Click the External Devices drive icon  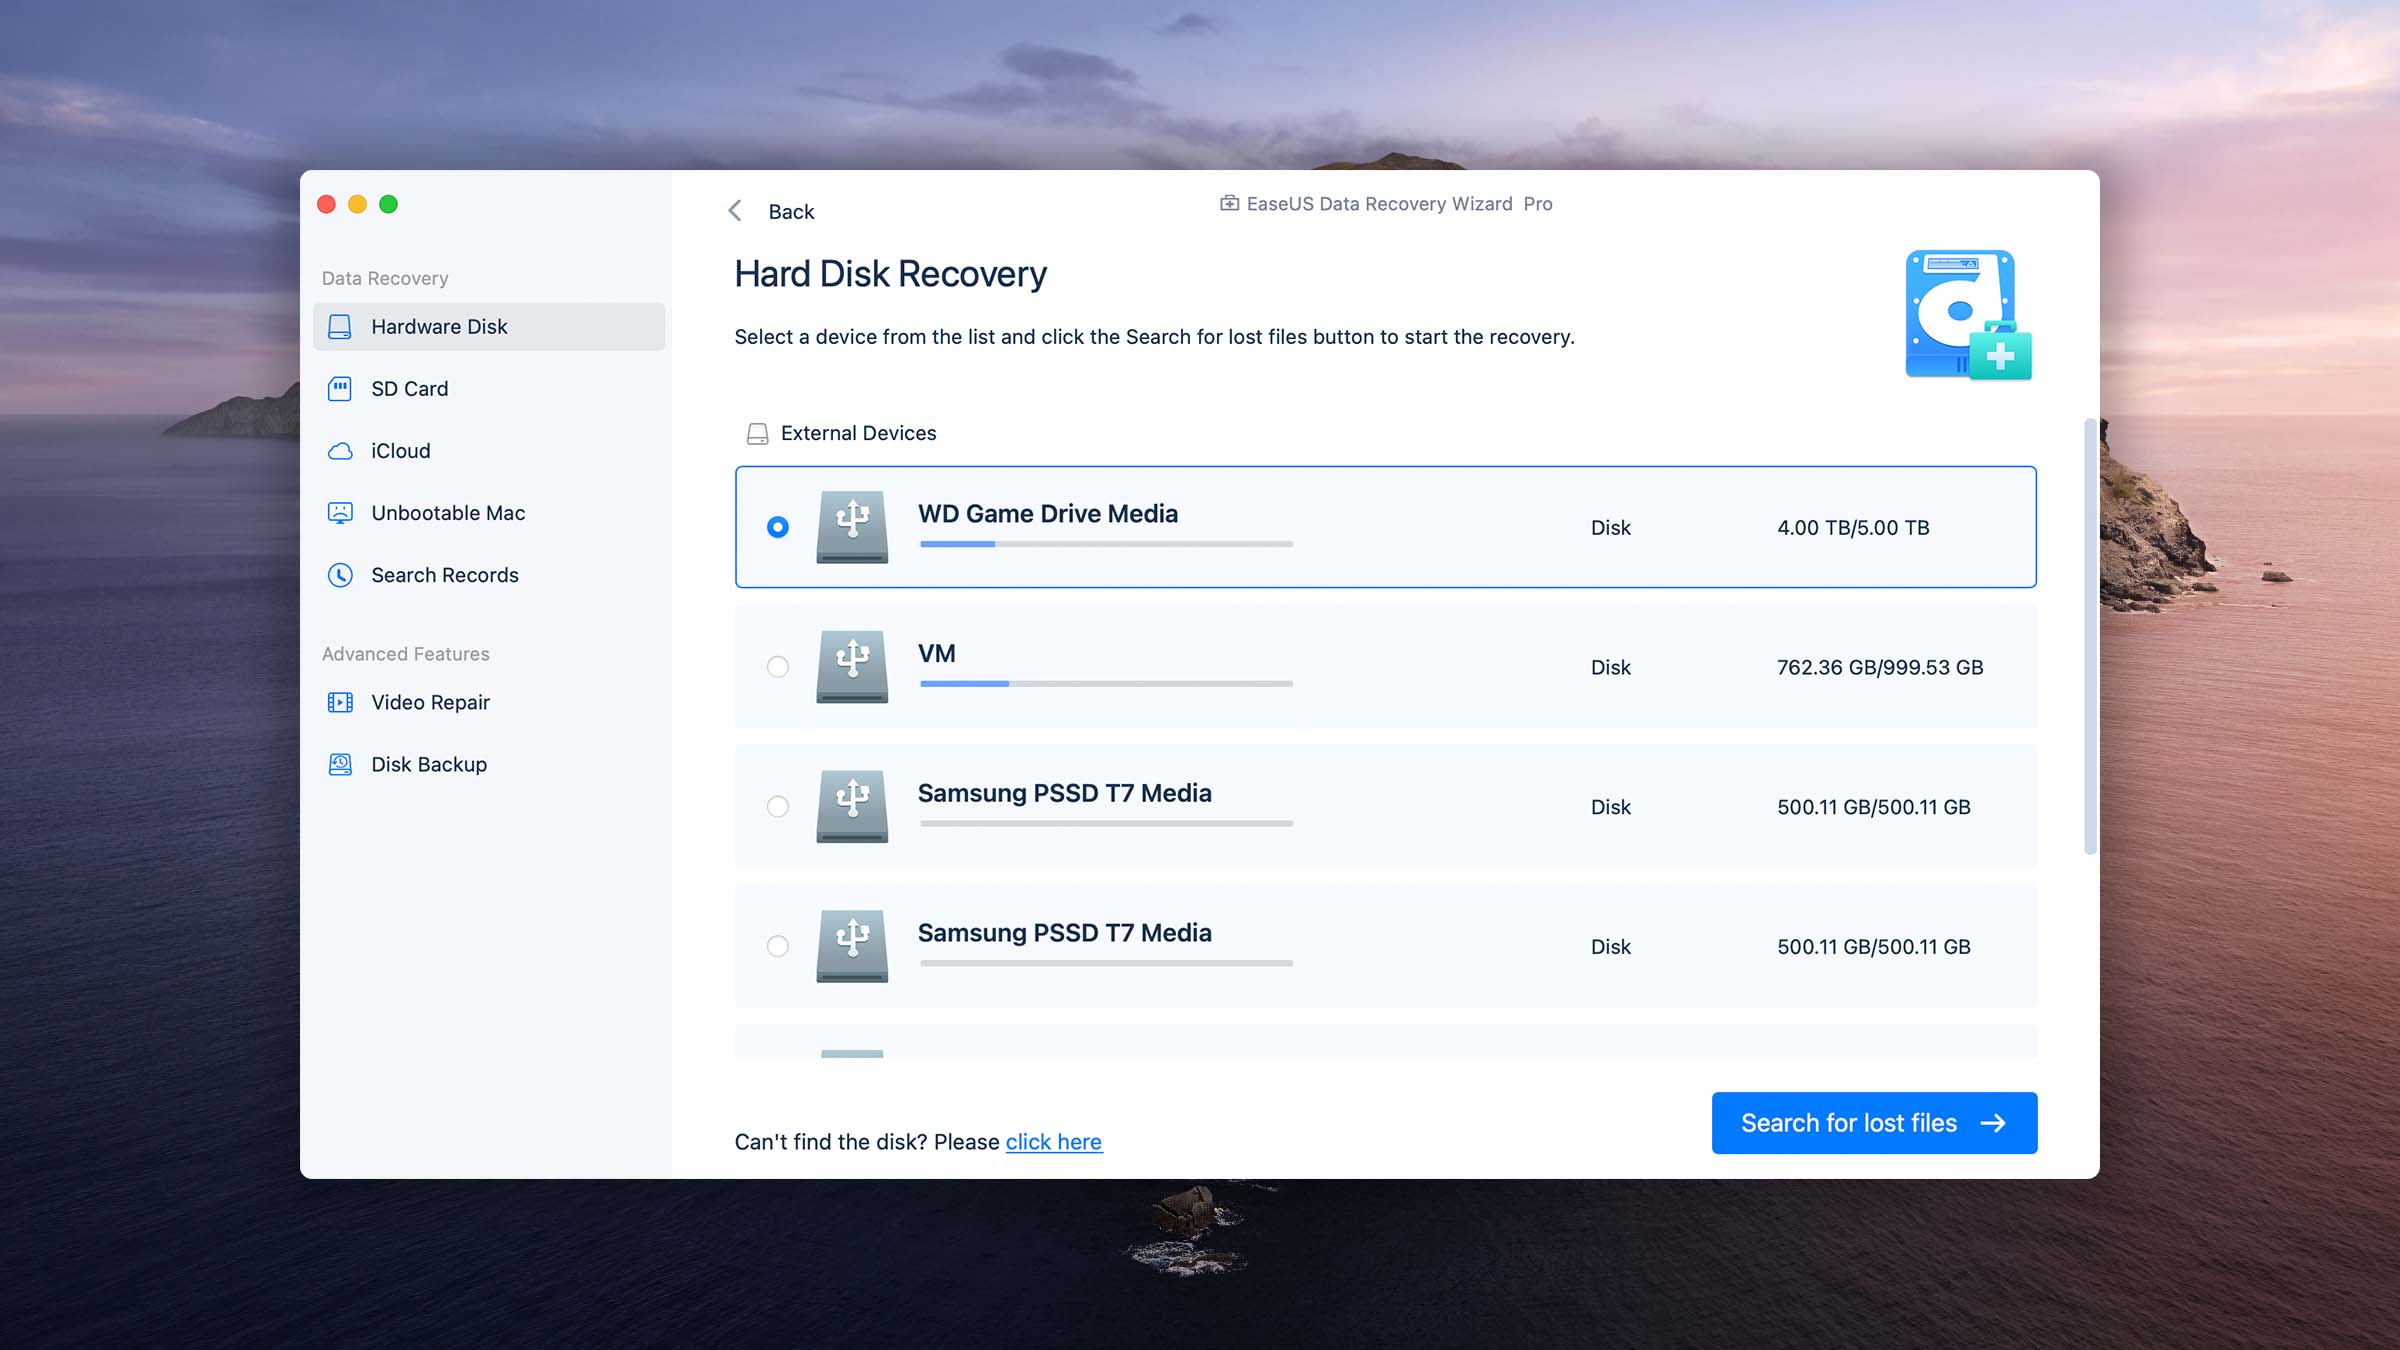tap(757, 433)
